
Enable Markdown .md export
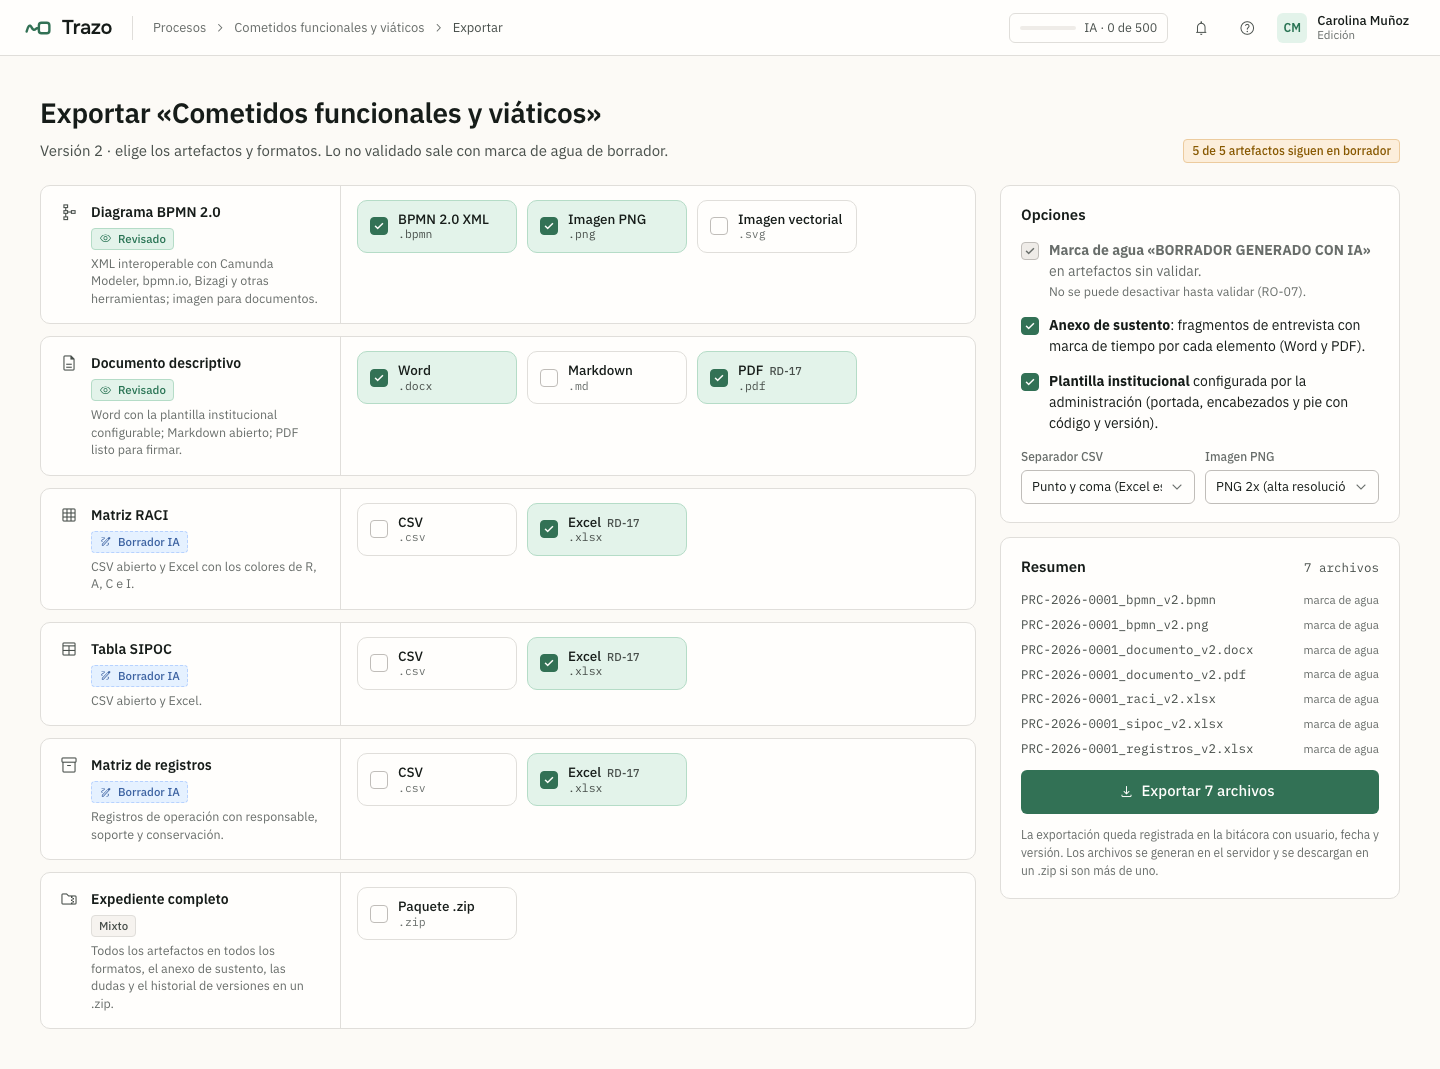point(549,377)
